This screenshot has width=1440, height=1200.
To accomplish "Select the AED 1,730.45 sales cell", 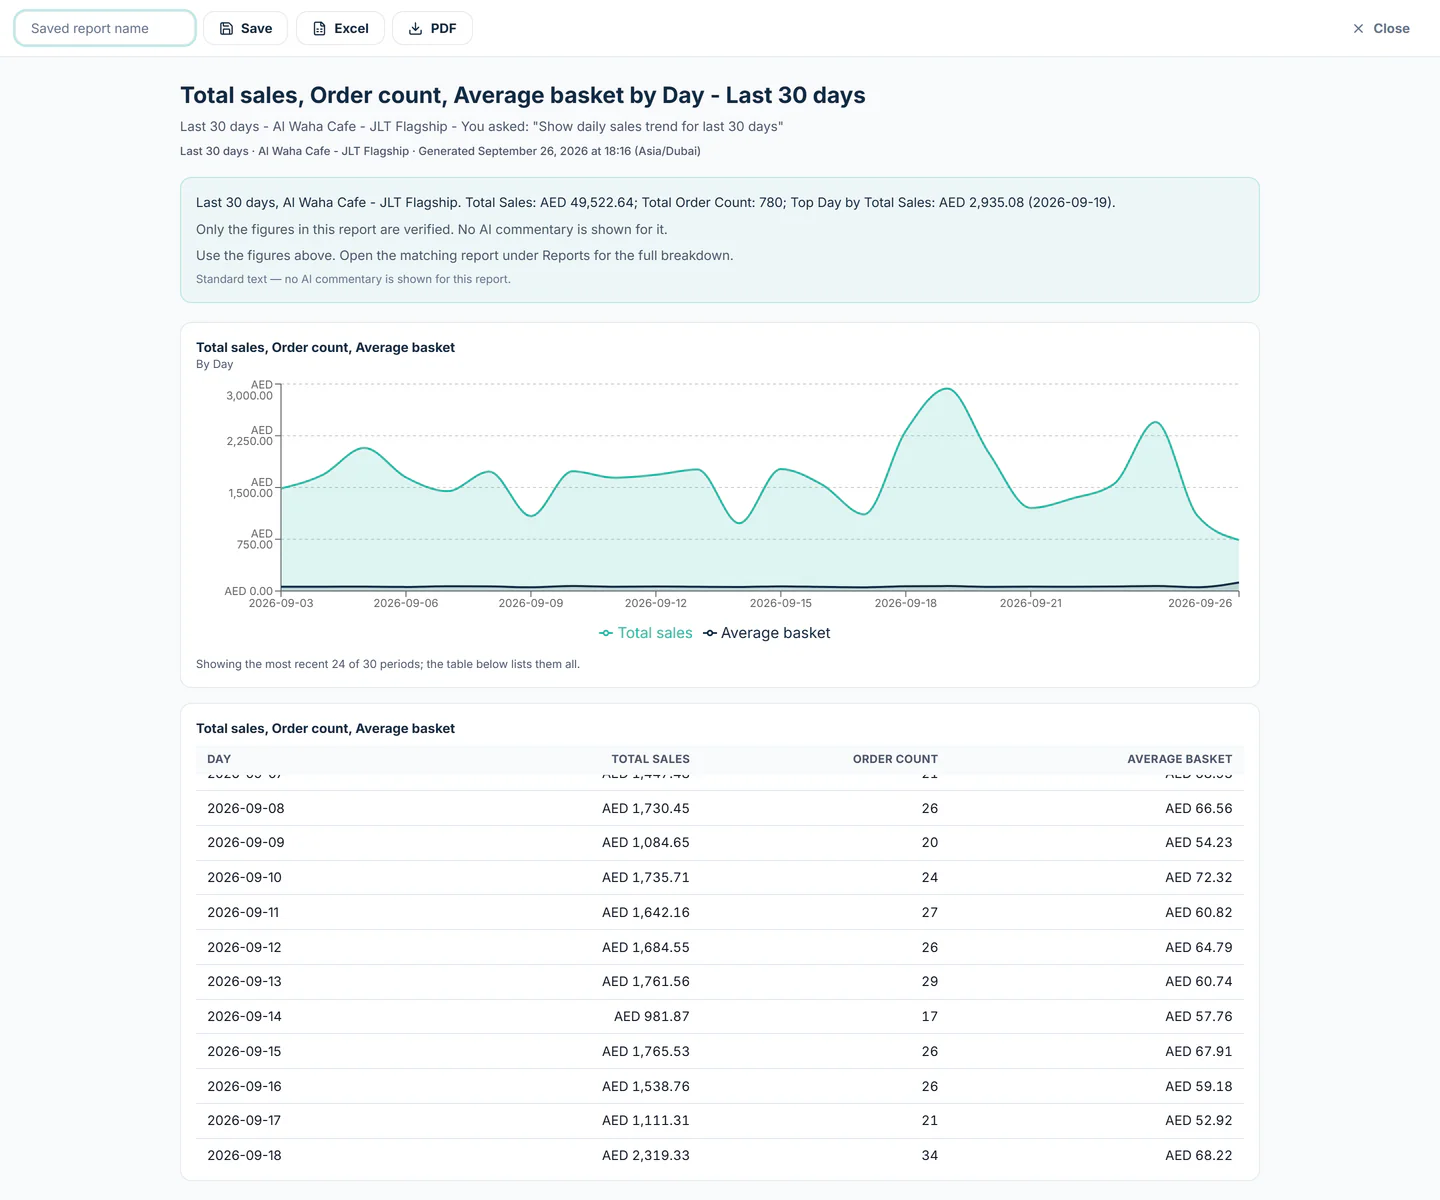I will point(646,808).
